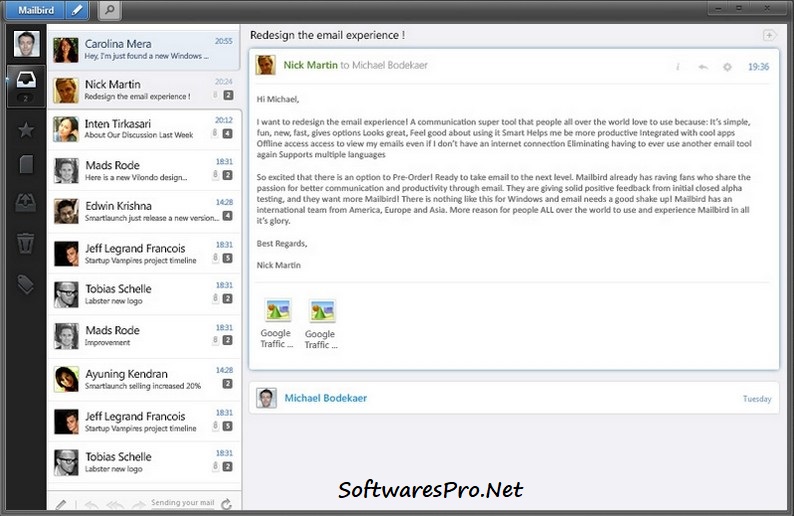
Task: Open the first Tobias Schelle Labster logo email
Action: (x=144, y=294)
